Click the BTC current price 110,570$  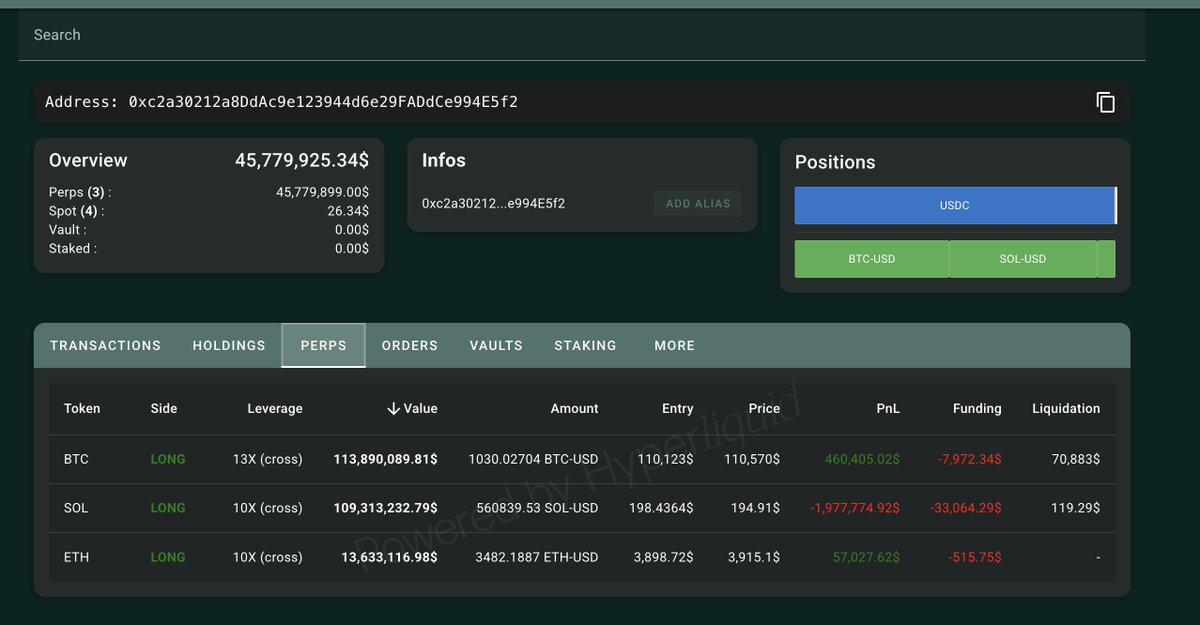coord(752,459)
